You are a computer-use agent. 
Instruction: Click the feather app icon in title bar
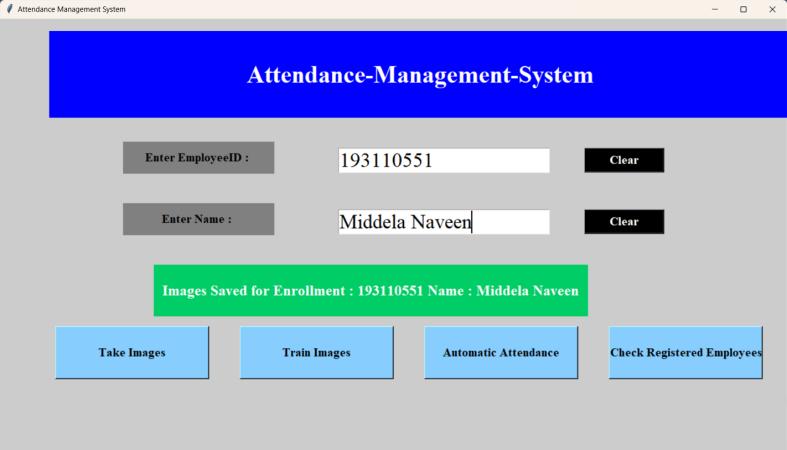pos(9,9)
